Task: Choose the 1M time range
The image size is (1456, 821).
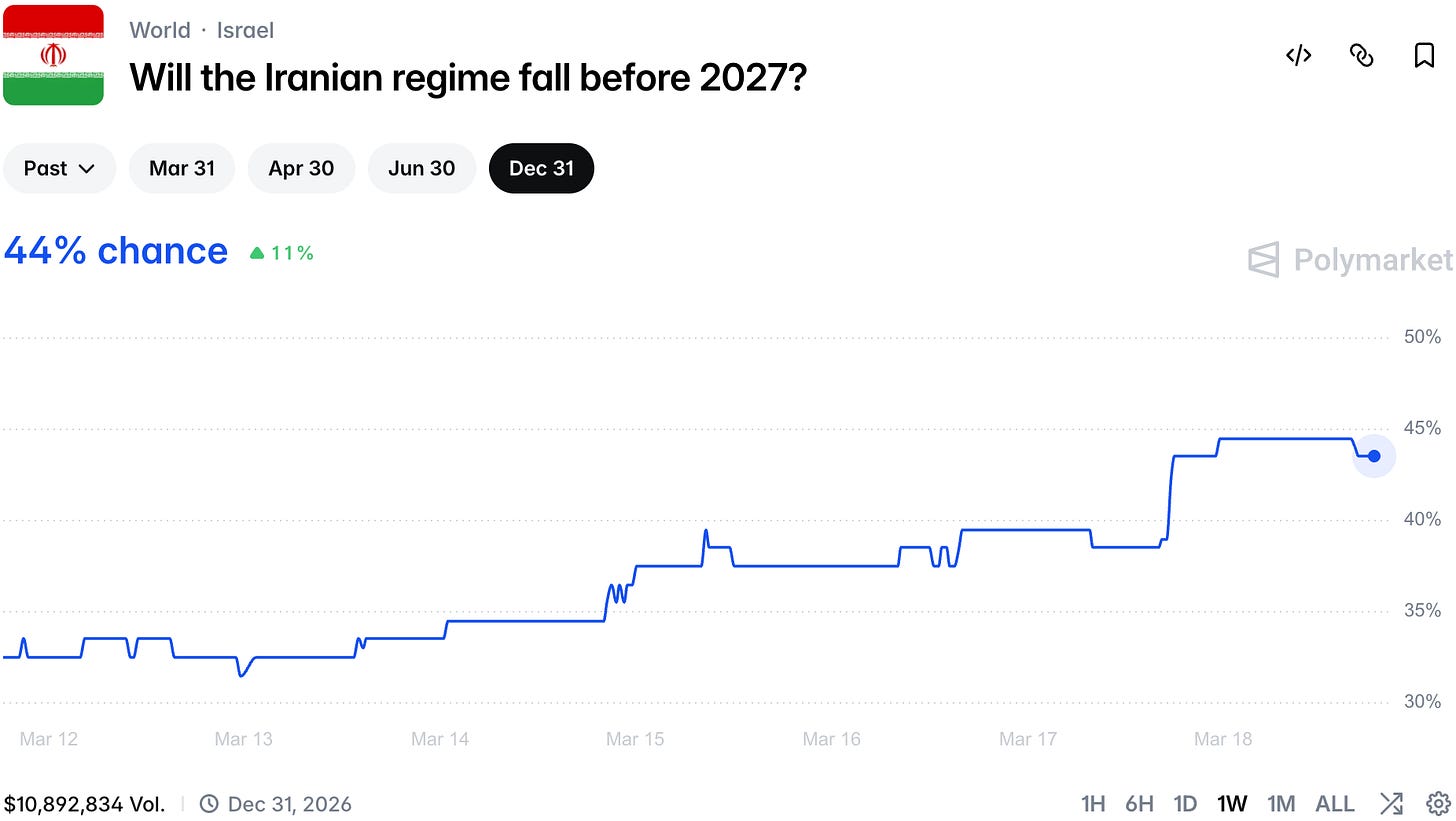Action: click(1281, 803)
